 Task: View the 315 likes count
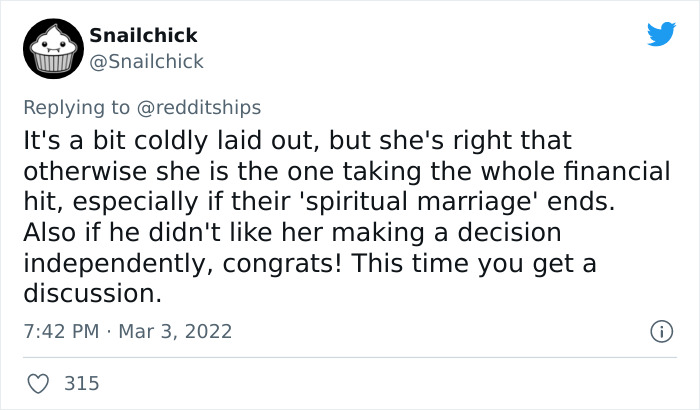point(81,383)
